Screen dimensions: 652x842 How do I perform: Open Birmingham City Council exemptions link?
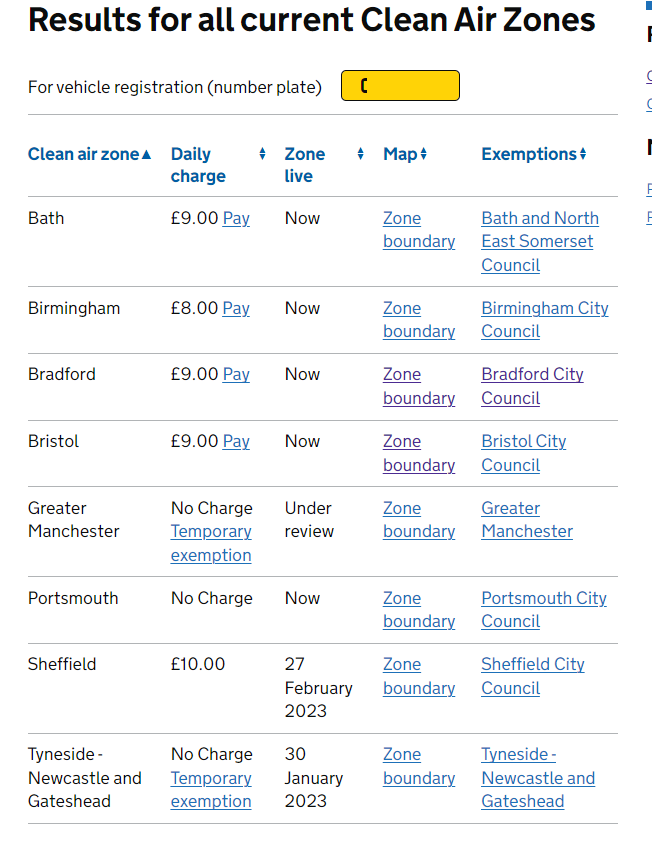(545, 320)
